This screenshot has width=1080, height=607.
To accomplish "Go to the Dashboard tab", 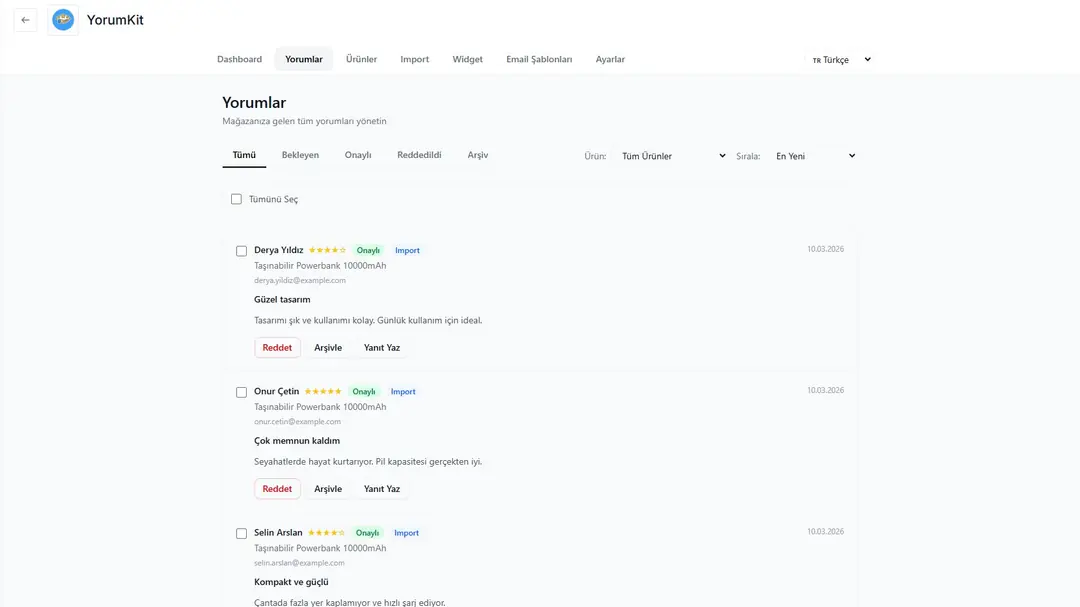I will click(239, 59).
